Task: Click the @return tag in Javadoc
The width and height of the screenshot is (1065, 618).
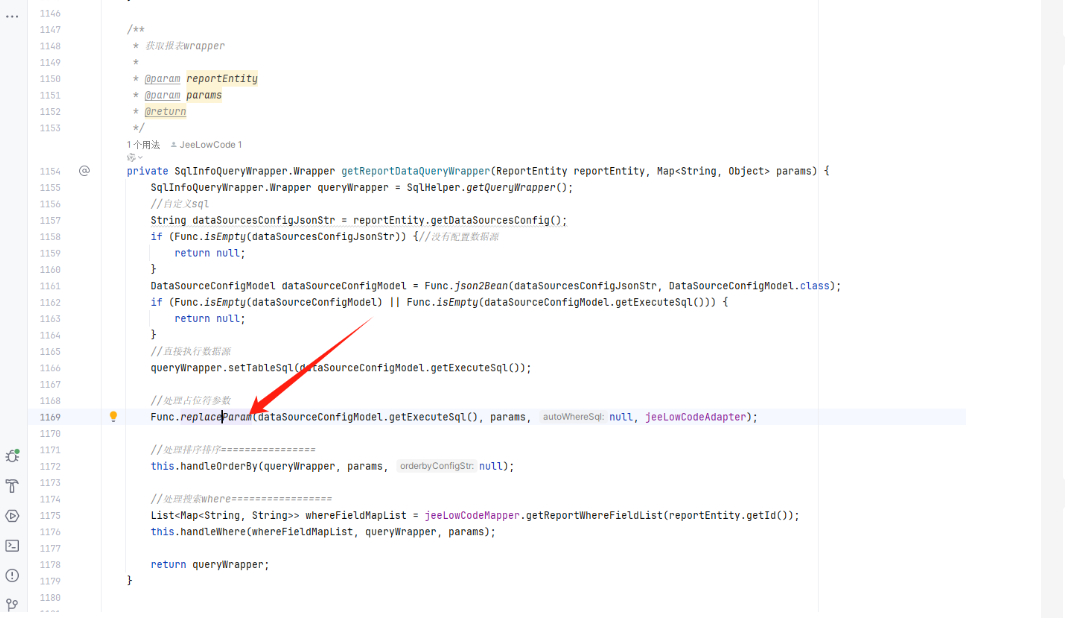Action: (165, 112)
